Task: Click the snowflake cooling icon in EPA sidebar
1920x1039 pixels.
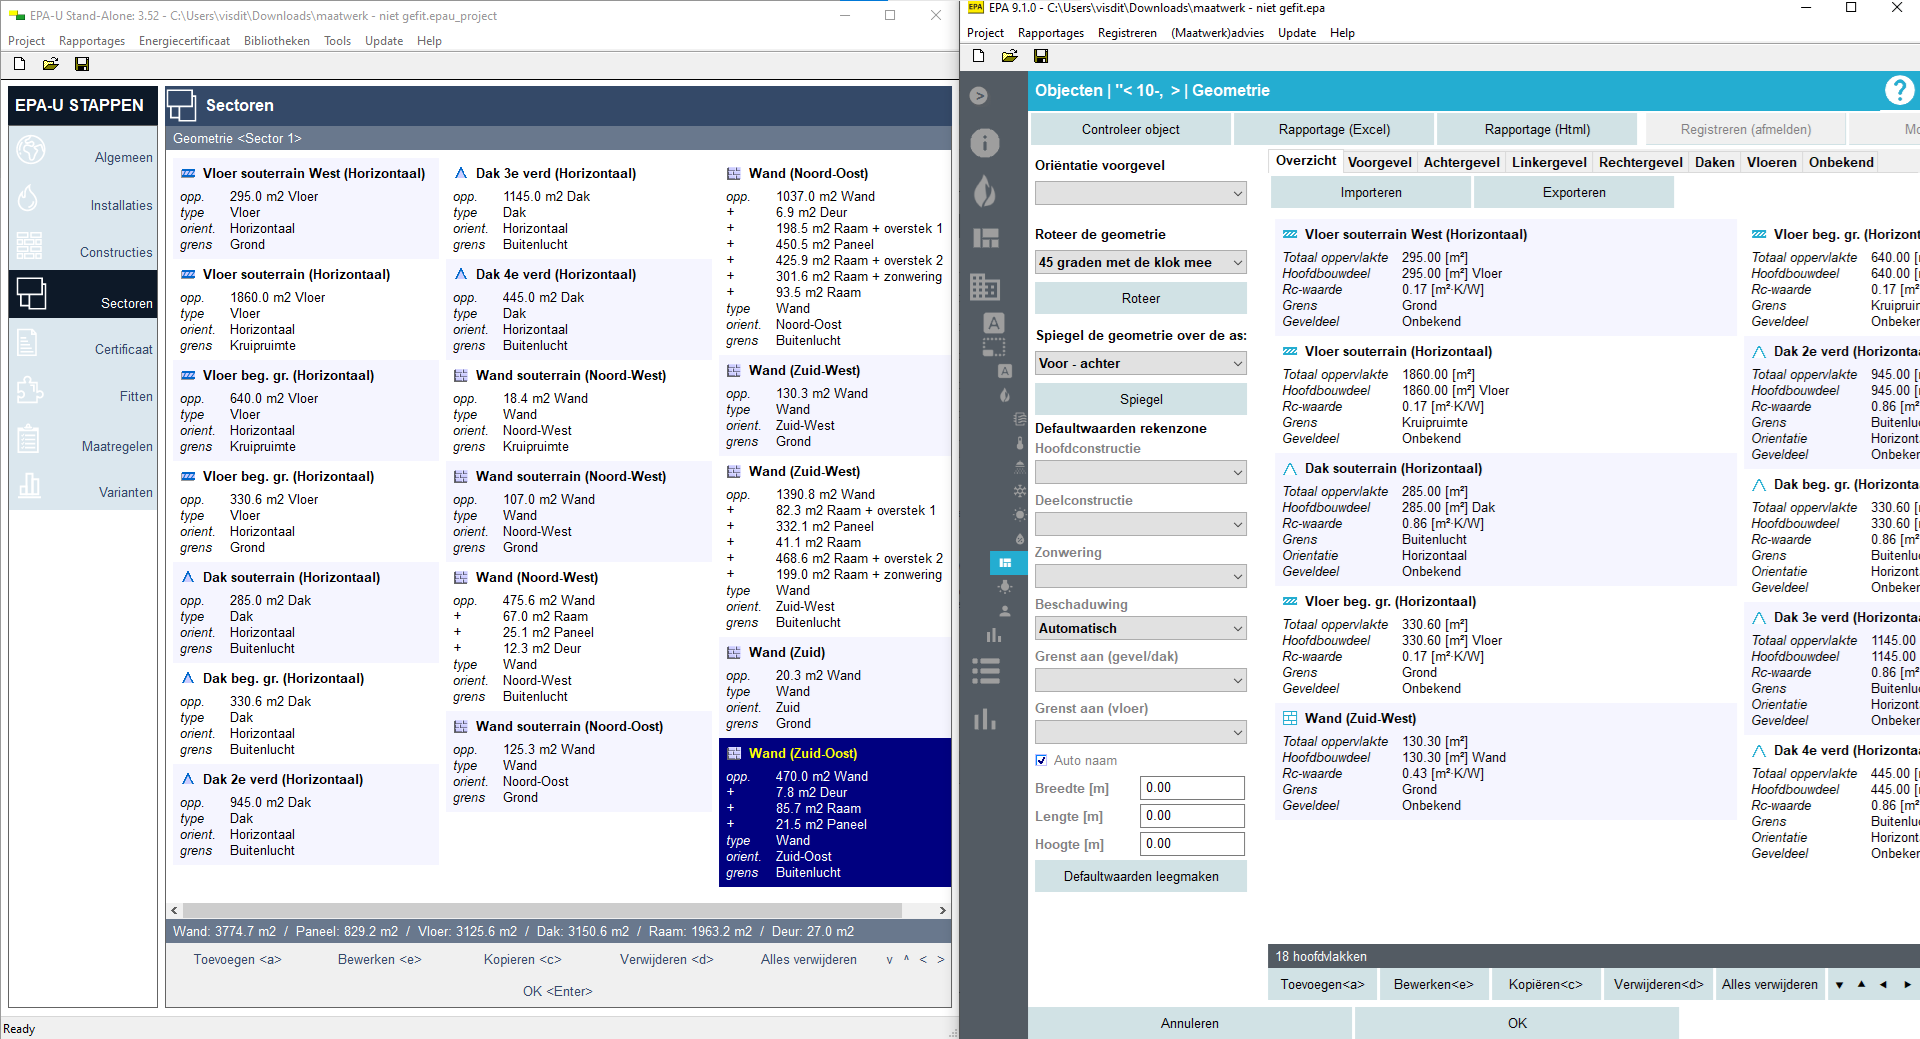Action: (x=1019, y=491)
